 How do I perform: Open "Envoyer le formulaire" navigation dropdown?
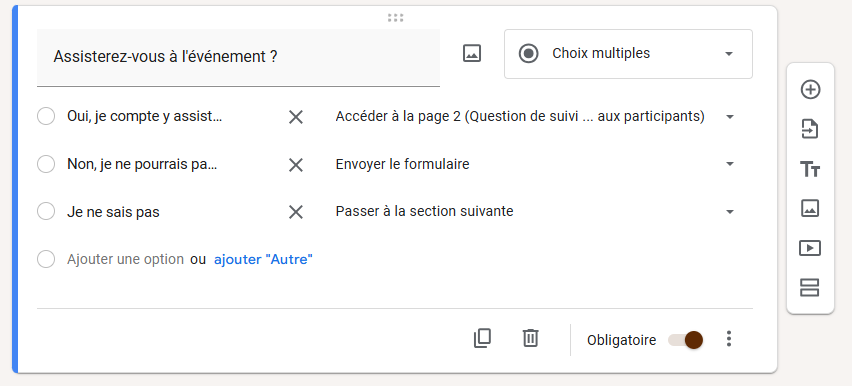click(x=535, y=164)
